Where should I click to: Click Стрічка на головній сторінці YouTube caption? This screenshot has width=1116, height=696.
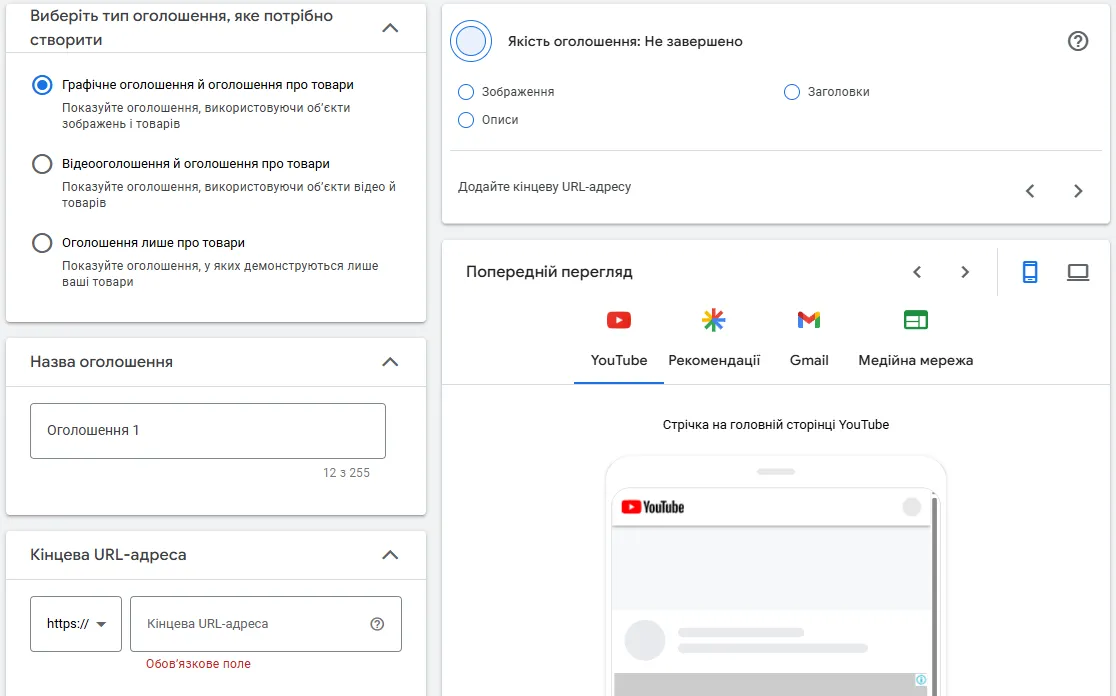pos(776,425)
